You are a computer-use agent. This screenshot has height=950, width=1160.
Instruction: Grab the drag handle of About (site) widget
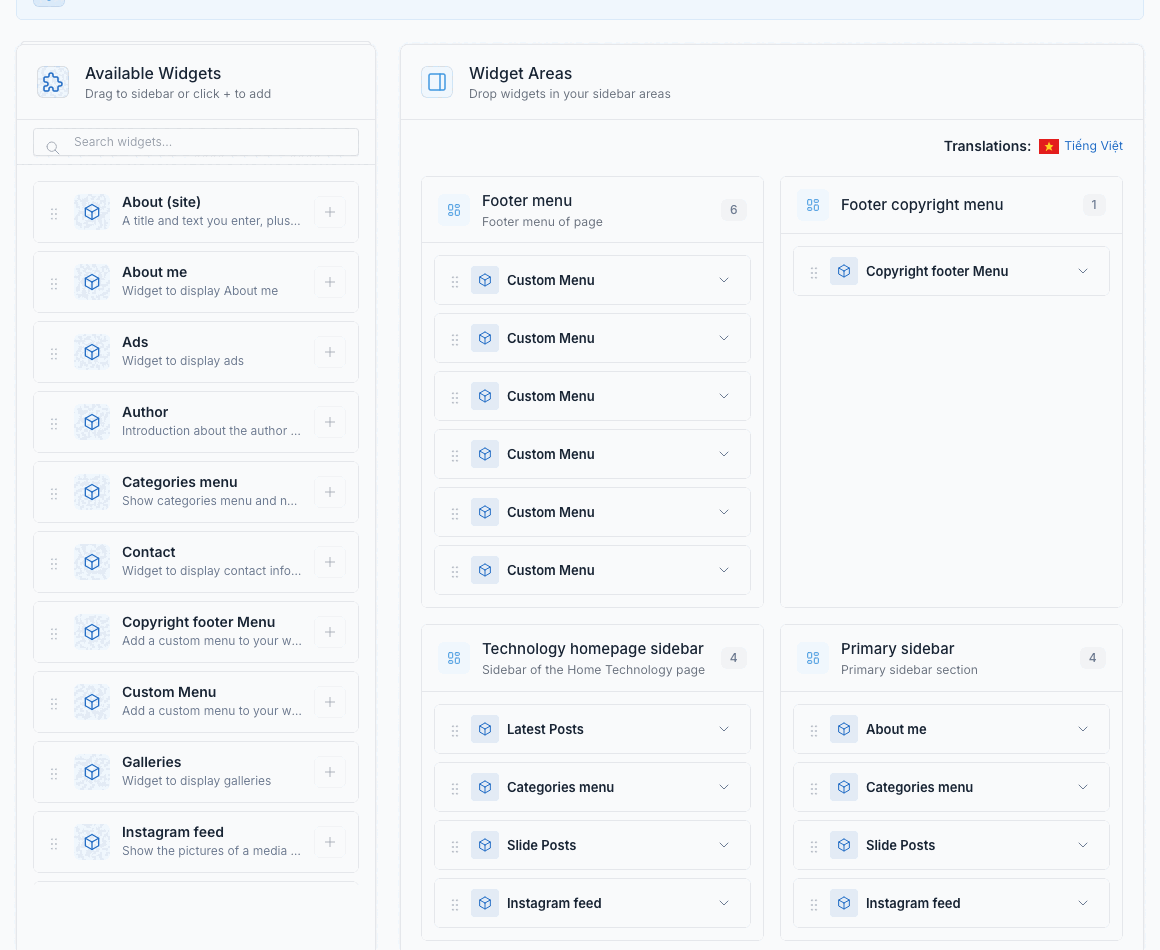54,213
